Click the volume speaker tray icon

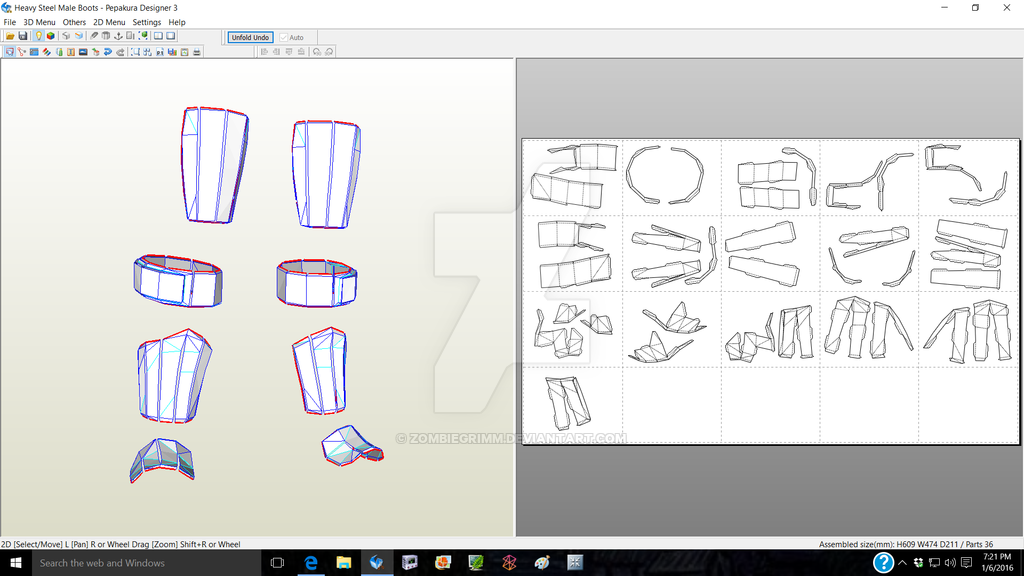pyautogui.click(x=950, y=562)
